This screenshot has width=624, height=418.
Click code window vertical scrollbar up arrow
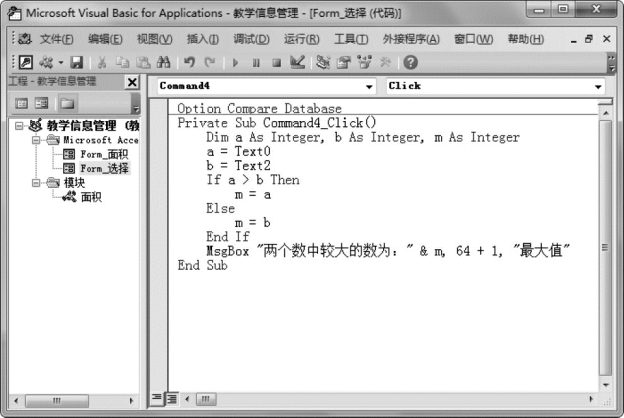[x=606, y=113]
